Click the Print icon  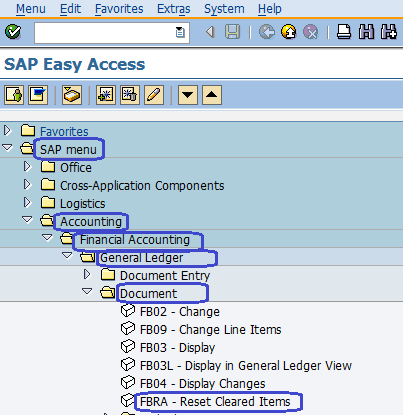point(344,32)
